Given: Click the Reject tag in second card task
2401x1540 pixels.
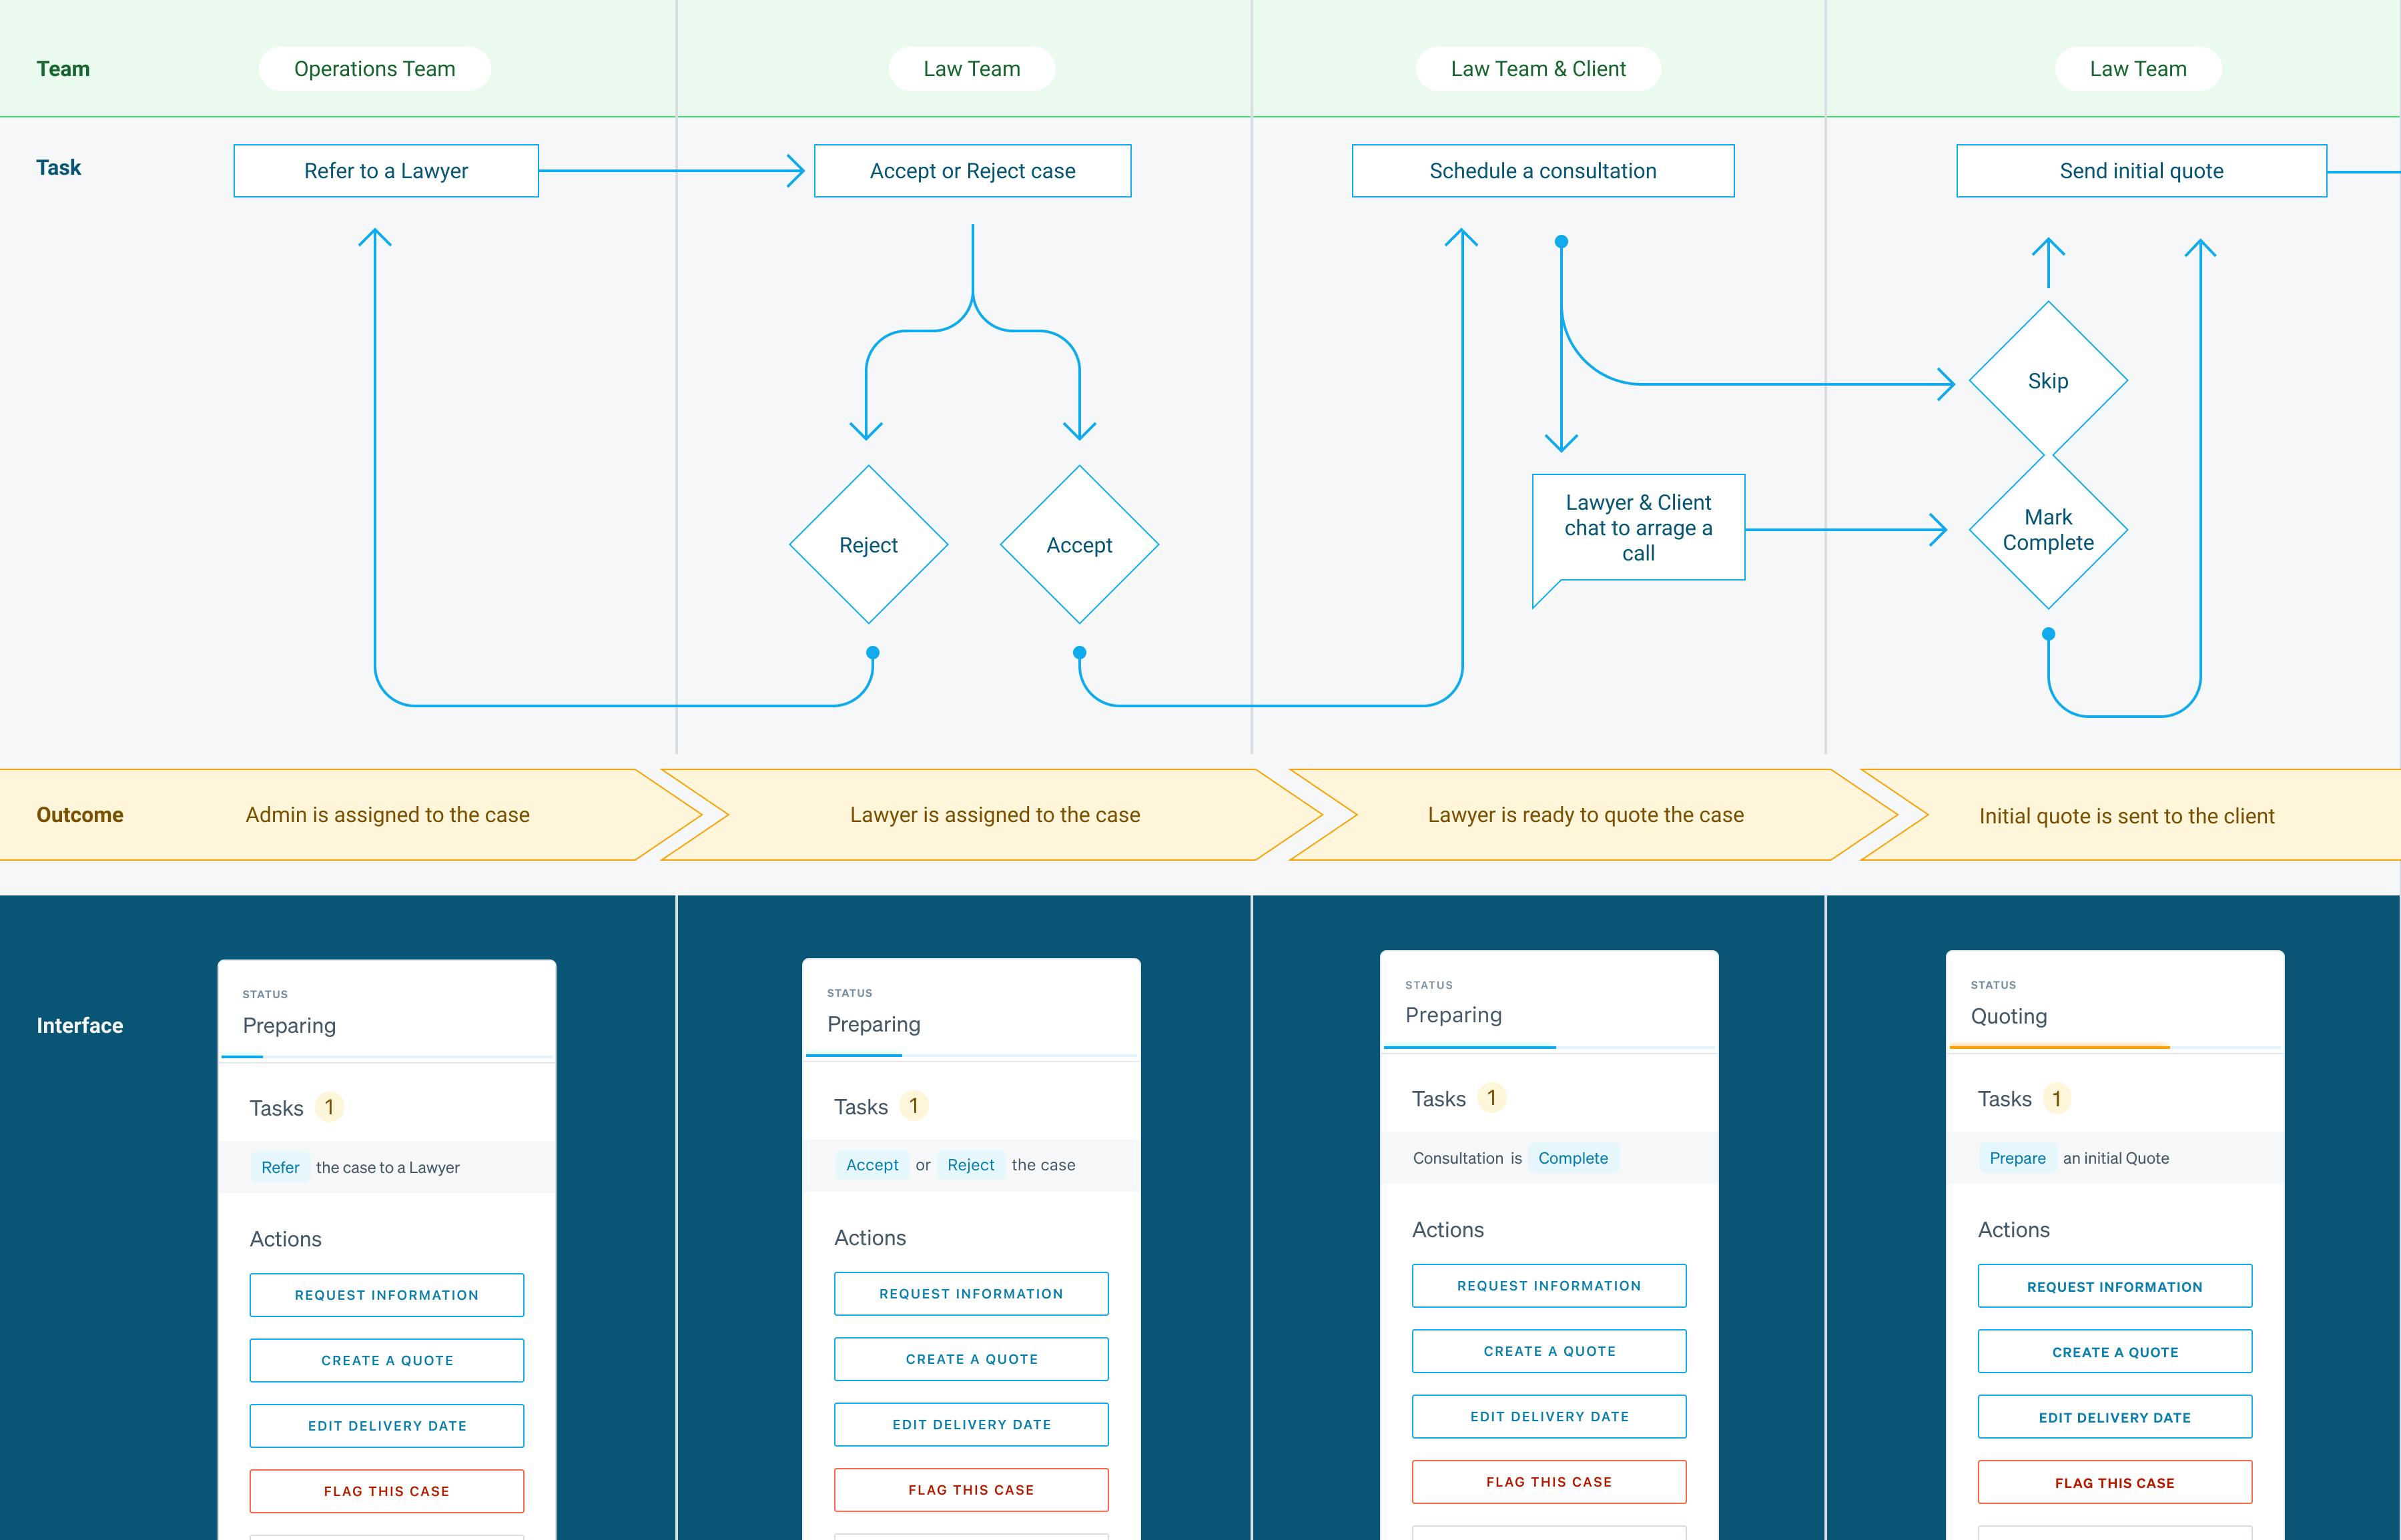Looking at the screenshot, I should tap(970, 1165).
